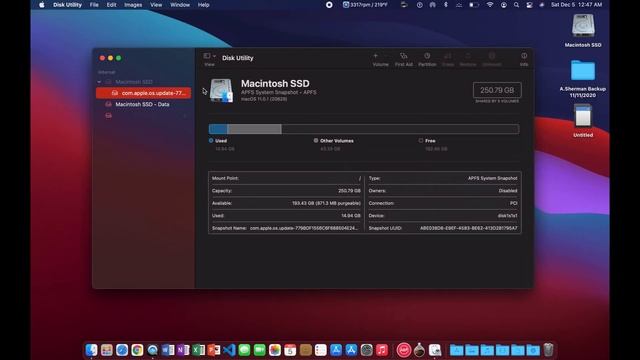Image resolution: width=640 pixels, height=360 pixels.
Task: Open PowerPoint from the Dock
Action: pos(214,350)
